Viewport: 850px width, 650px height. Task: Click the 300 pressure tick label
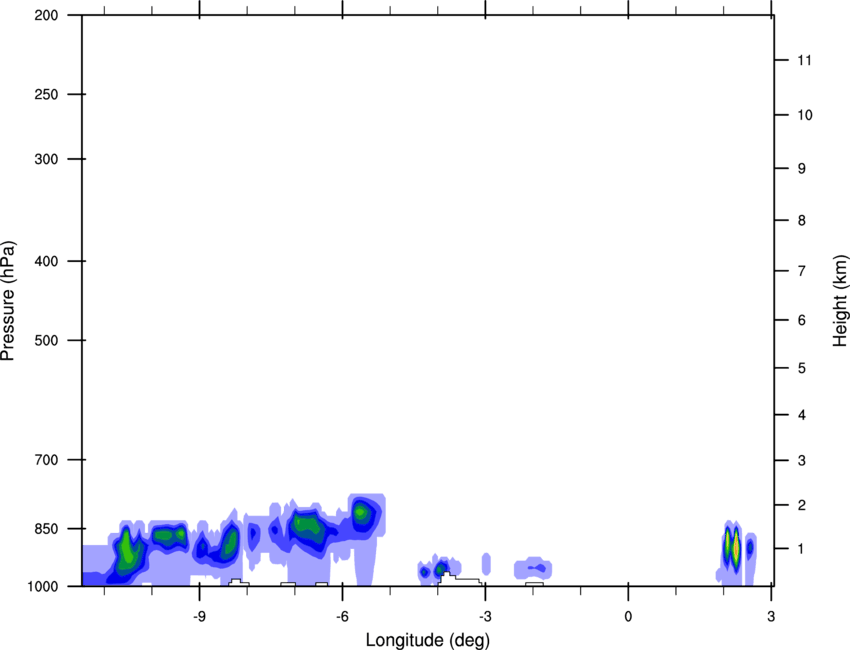point(45,159)
